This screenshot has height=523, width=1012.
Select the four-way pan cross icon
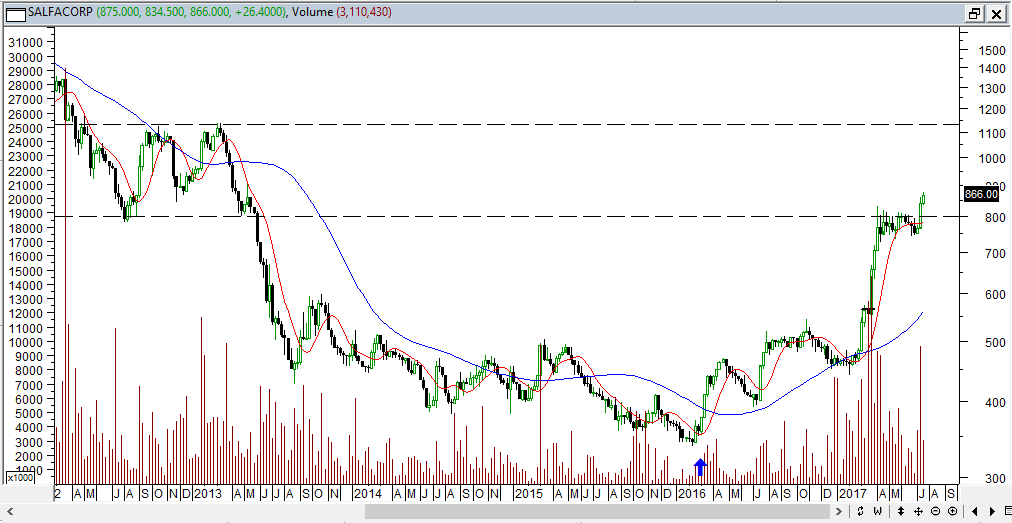click(918, 511)
